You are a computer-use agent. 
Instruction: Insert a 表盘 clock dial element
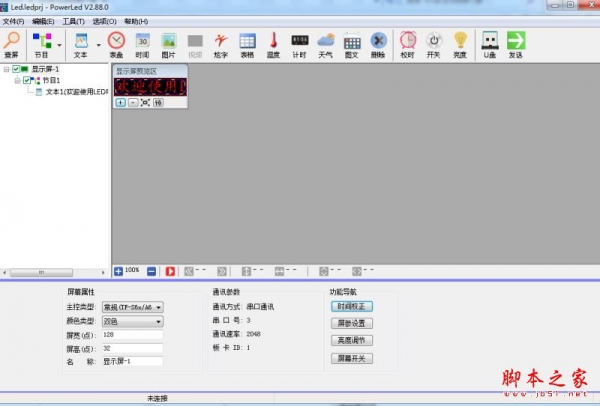coord(116,43)
